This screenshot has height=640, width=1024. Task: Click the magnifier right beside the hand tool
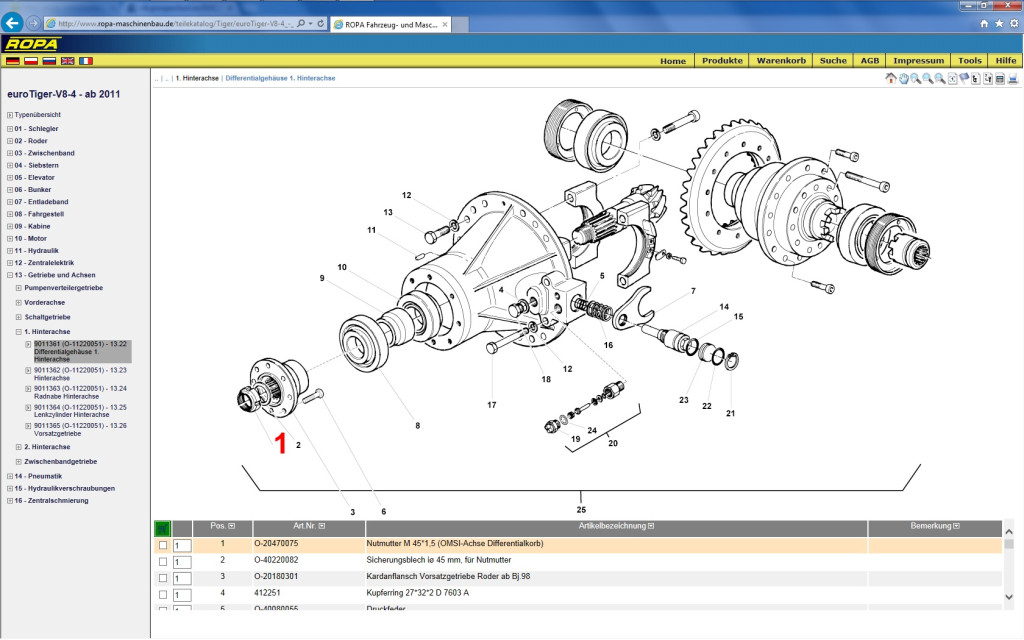click(x=916, y=78)
